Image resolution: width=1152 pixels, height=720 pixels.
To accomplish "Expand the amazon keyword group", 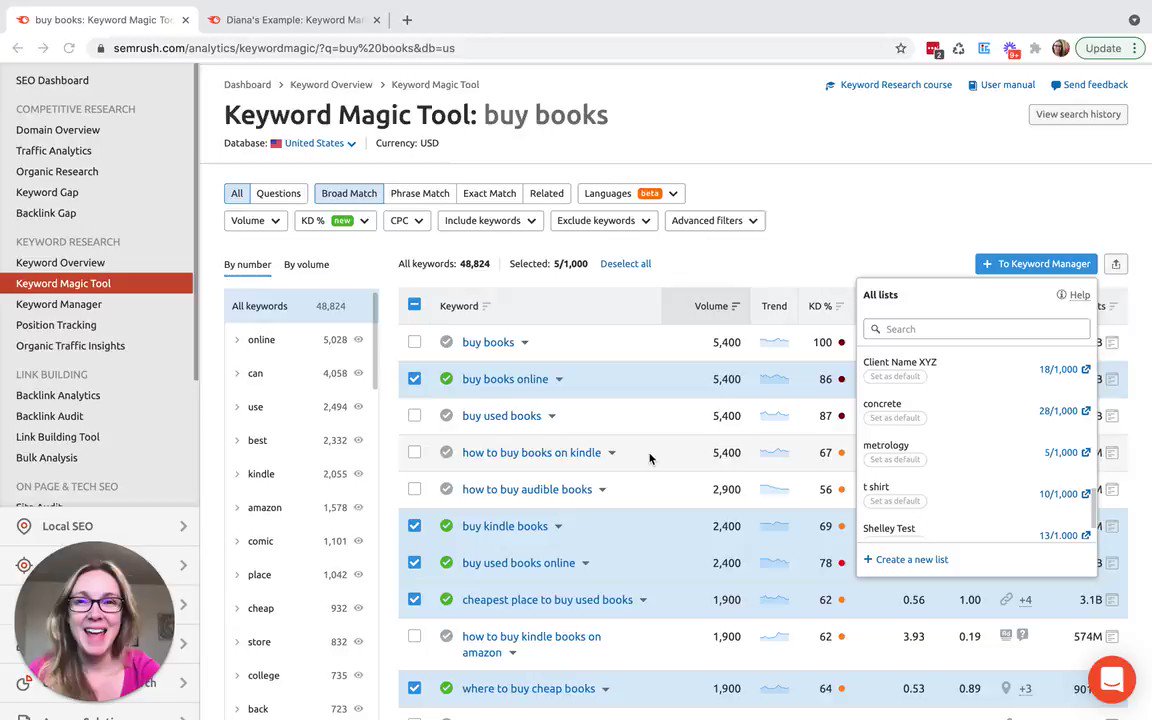I will coord(237,508).
